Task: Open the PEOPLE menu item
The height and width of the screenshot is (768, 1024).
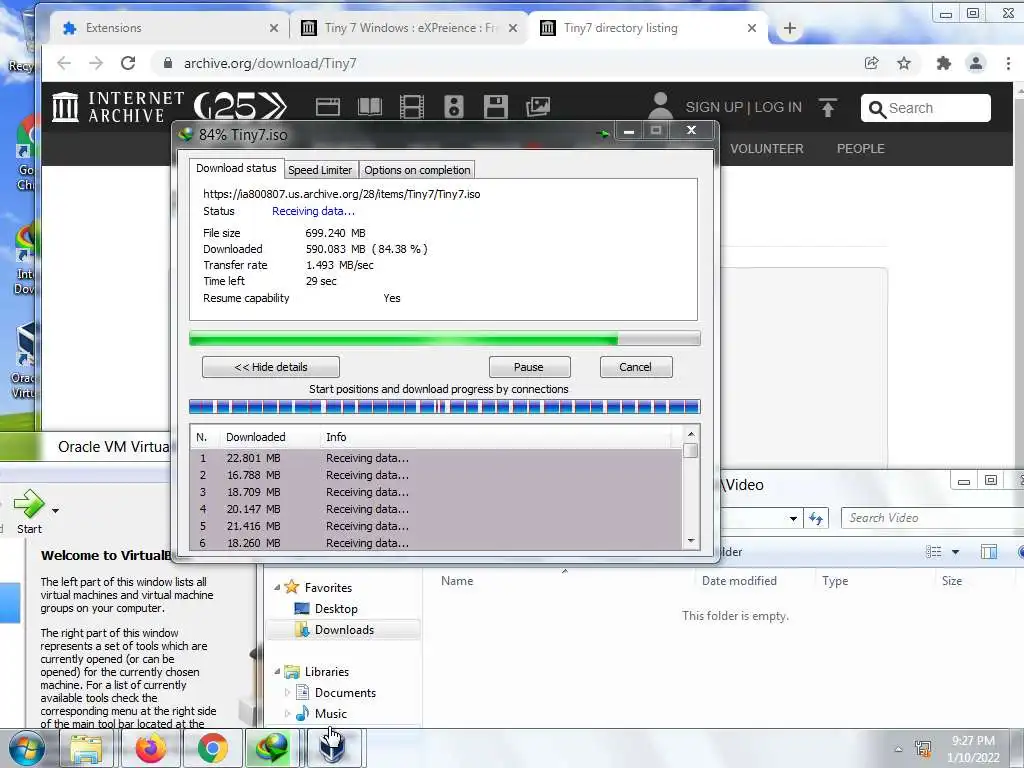Action: coord(861,149)
